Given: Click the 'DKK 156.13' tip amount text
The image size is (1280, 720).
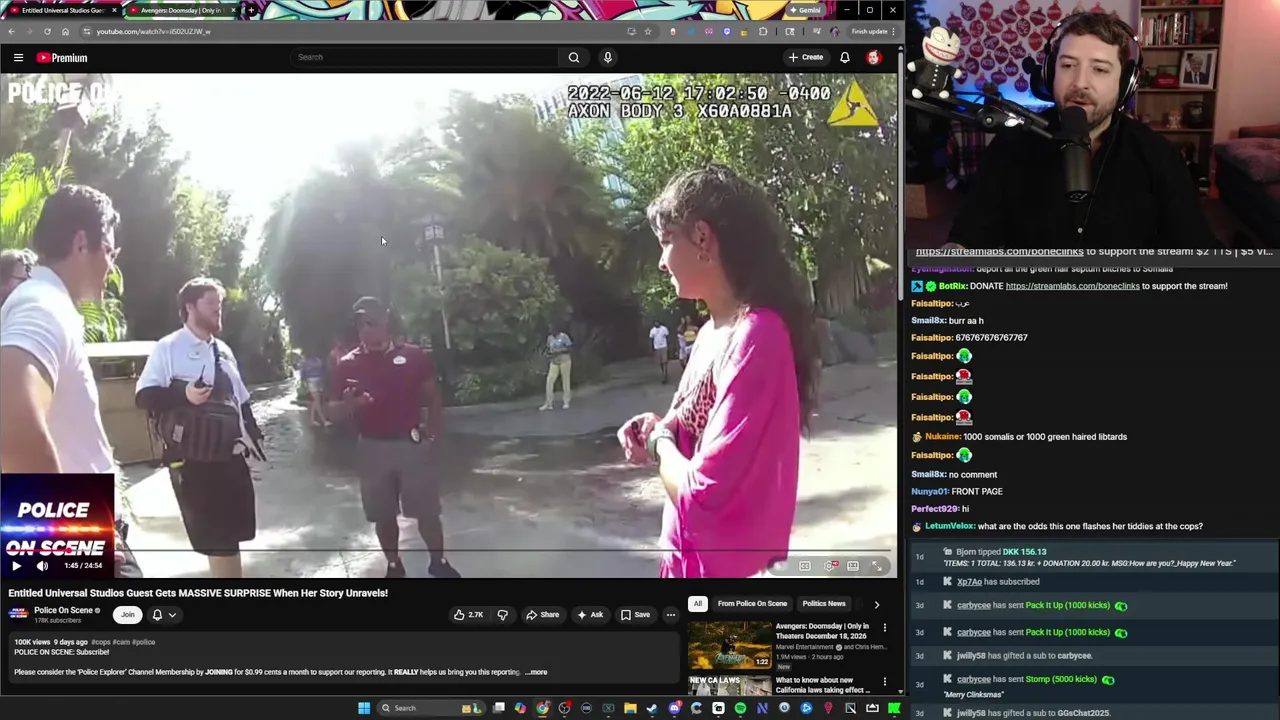Looking at the screenshot, I should pos(1024,552).
